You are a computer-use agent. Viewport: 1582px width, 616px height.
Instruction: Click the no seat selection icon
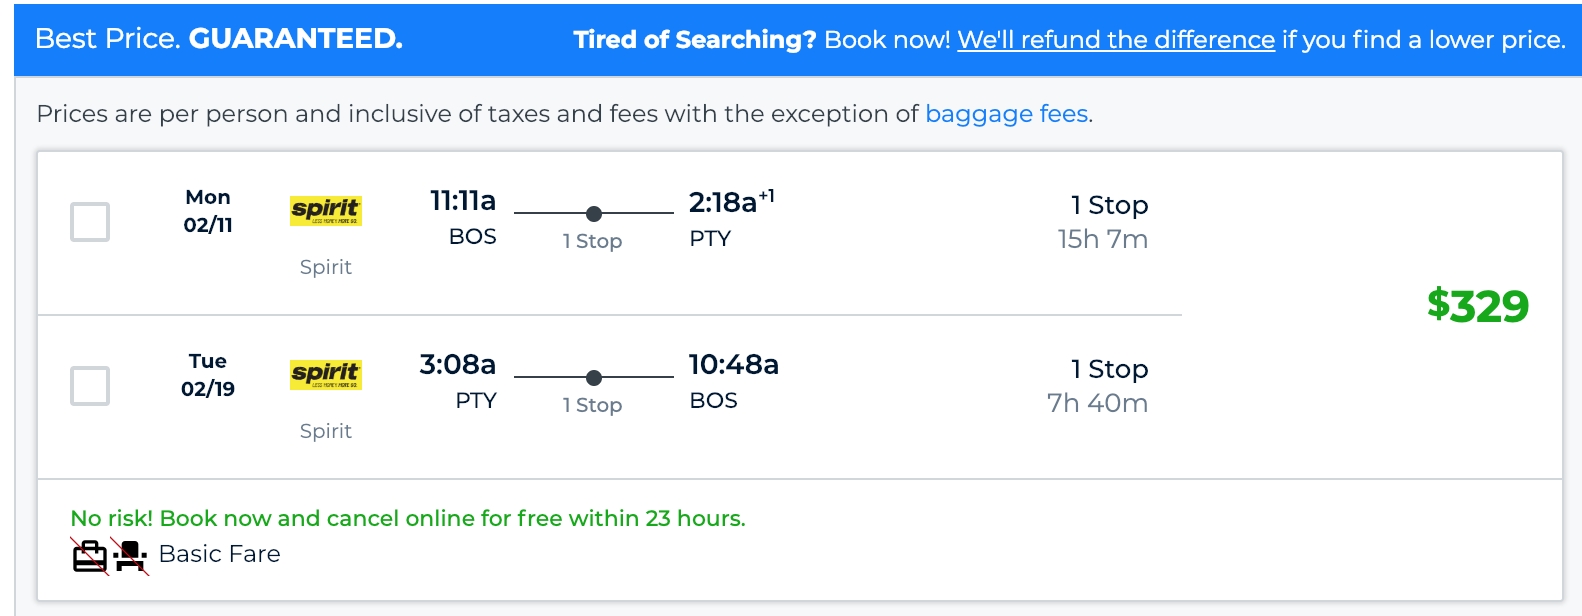[x=130, y=556]
